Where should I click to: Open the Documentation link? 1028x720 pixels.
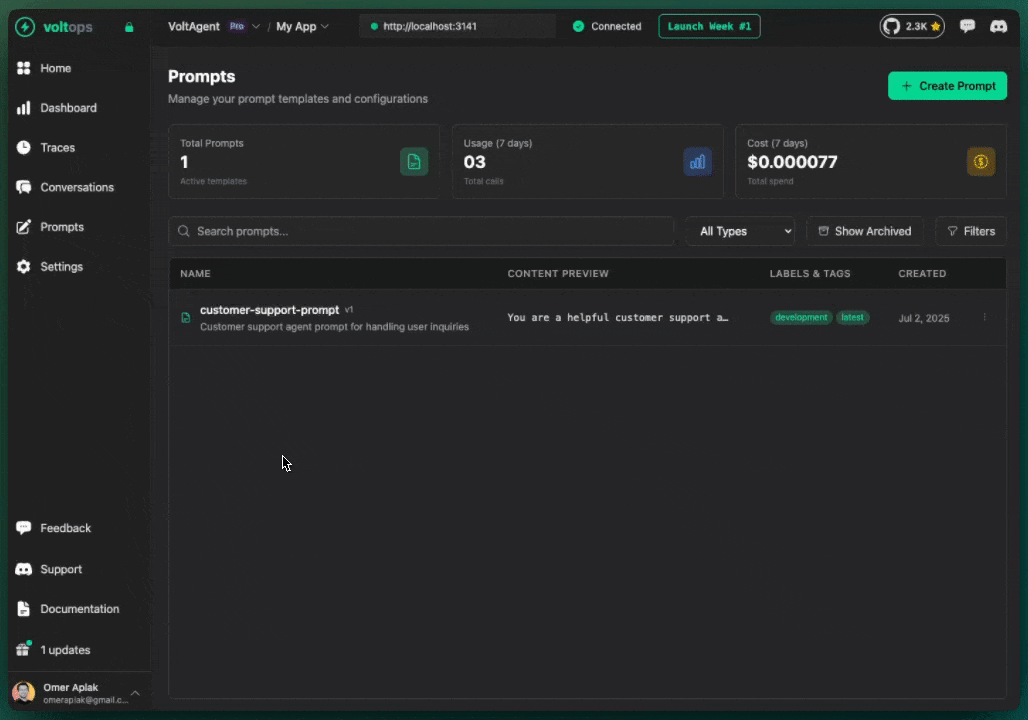click(79, 609)
